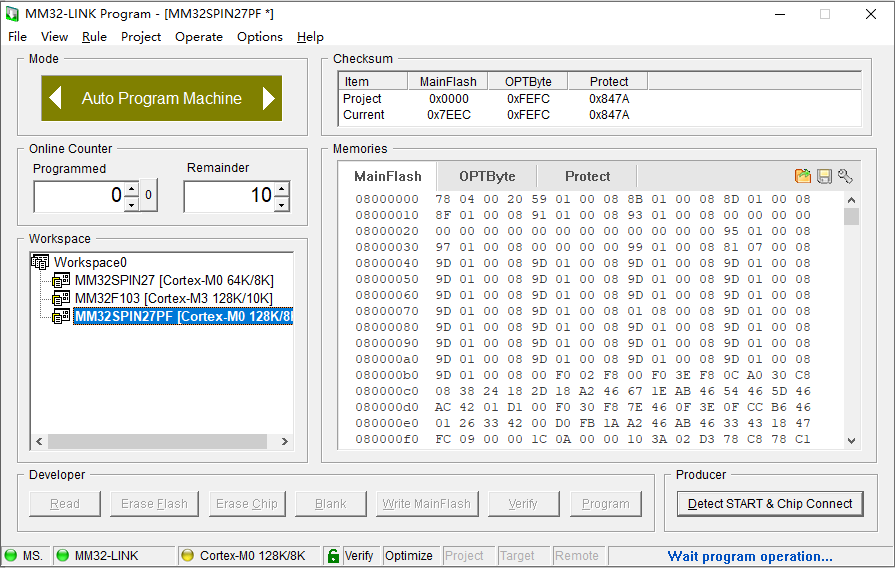The image size is (895, 568).
Task: Select MM32SPIN27PF Cortex-M0 128K project
Action: click(183, 316)
